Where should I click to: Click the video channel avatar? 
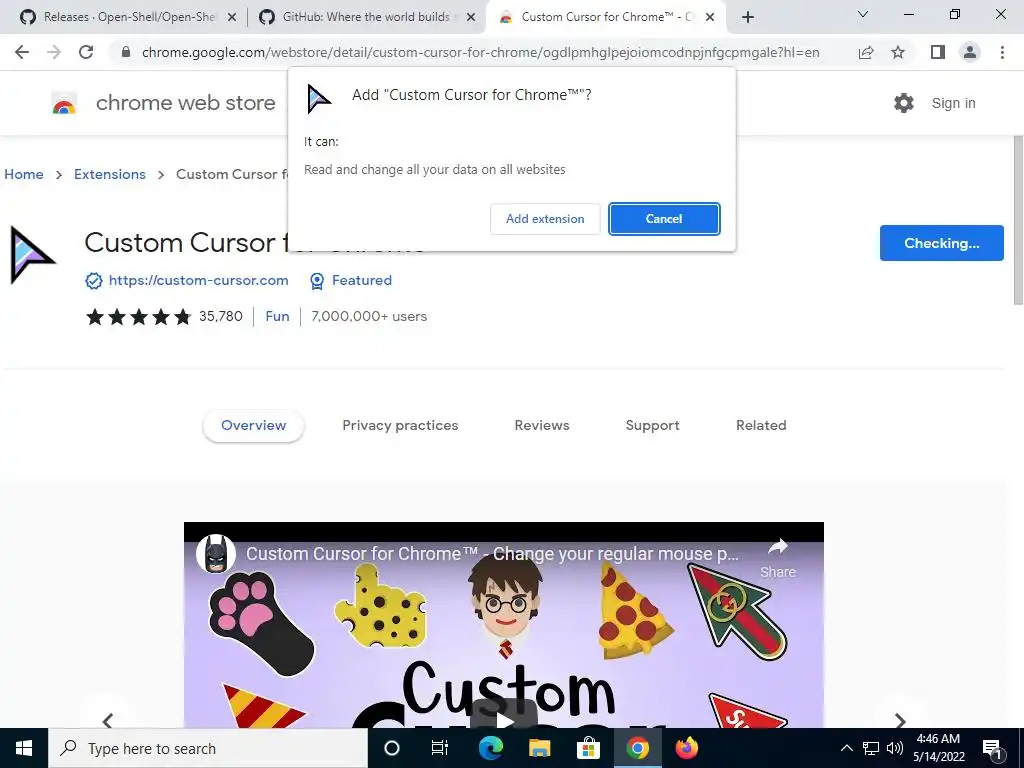click(216, 554)
